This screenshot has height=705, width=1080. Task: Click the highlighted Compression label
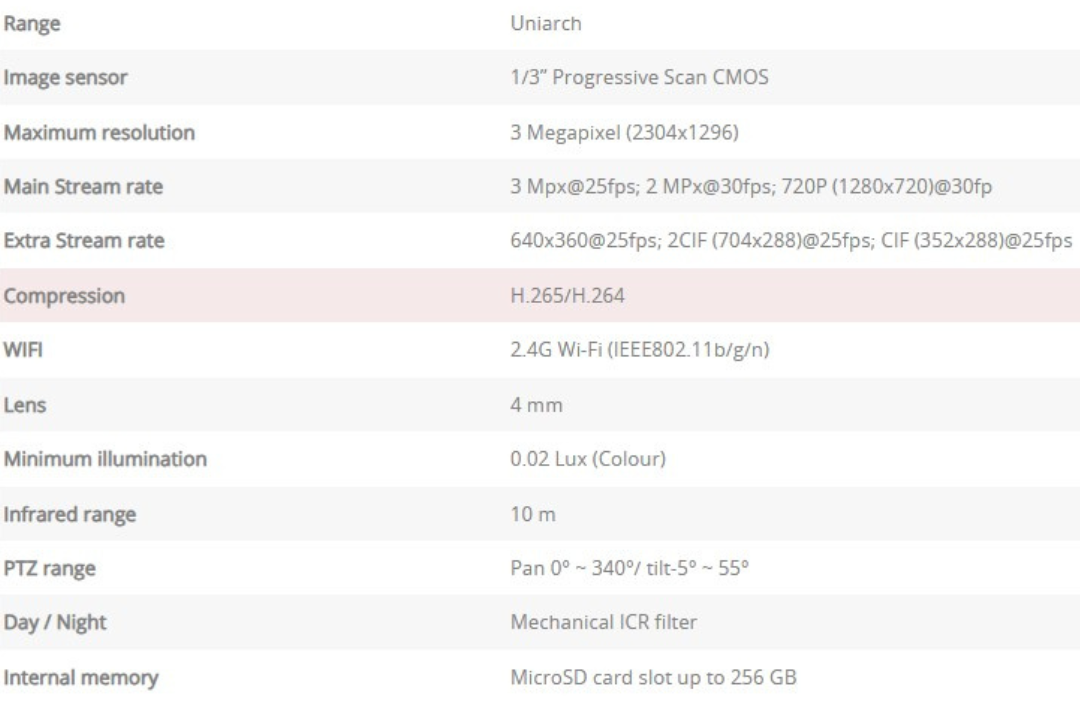pos(63,296)
